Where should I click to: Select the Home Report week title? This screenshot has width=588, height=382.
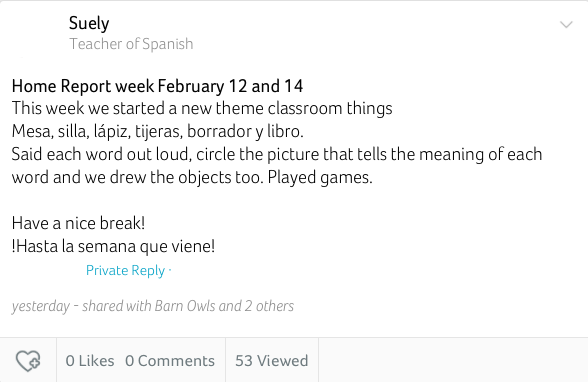coord(157,86)
